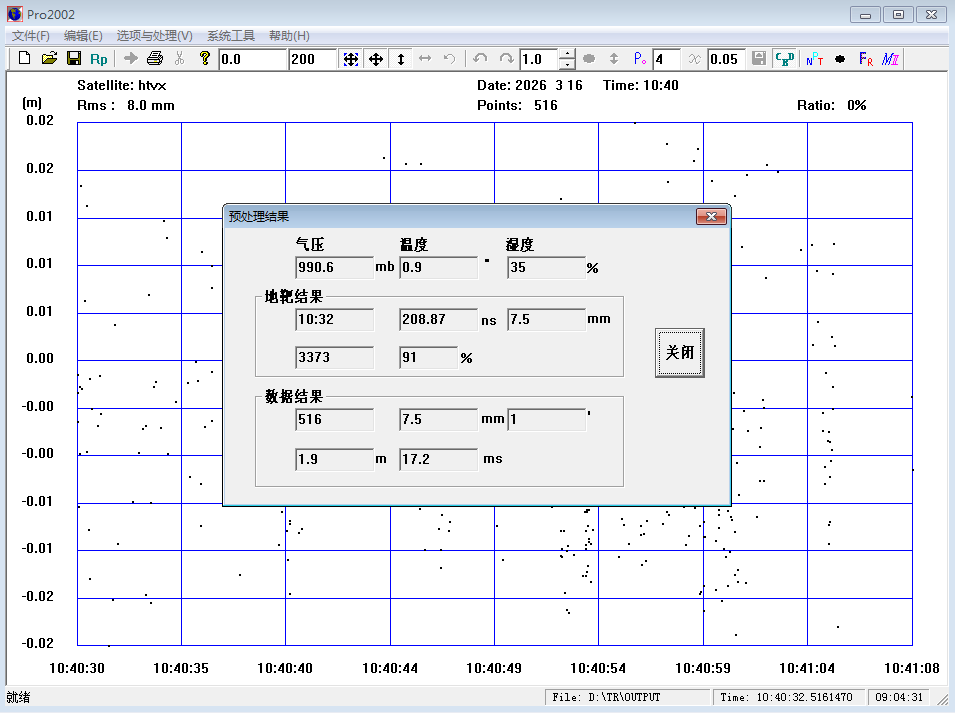Click the floppy disk save icon
The width and height of the screenshot is (955, 713).
(x=74, y=59)
